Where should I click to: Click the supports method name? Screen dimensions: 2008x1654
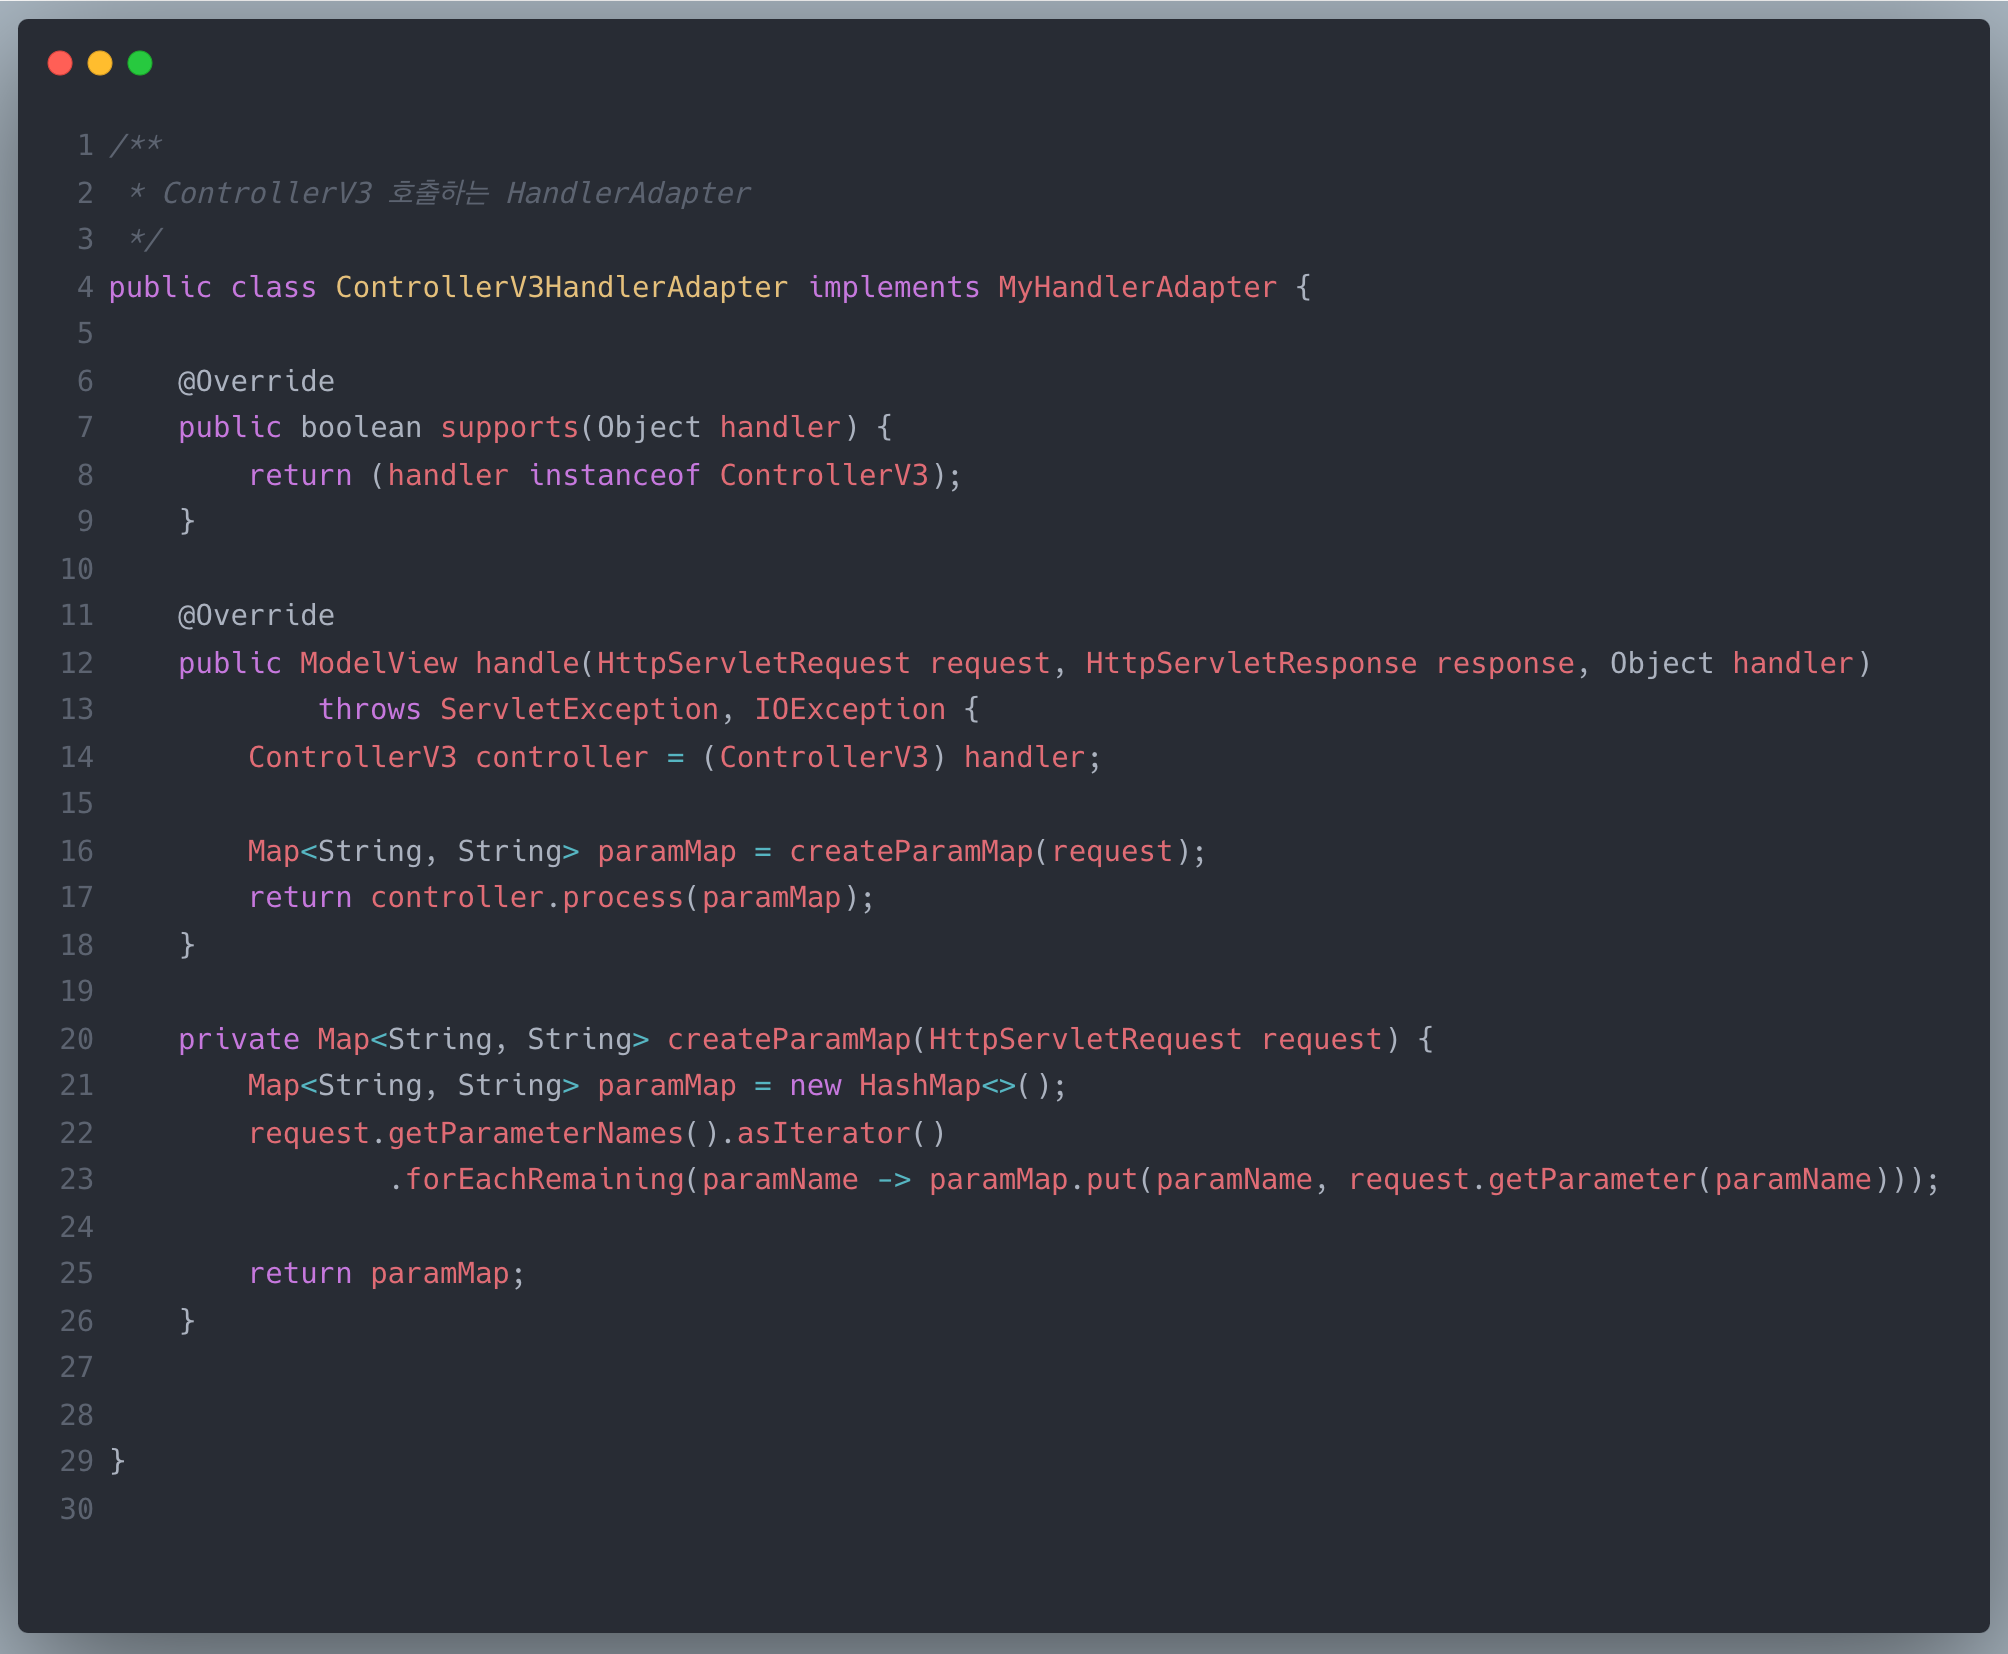[x=509, y=428]
